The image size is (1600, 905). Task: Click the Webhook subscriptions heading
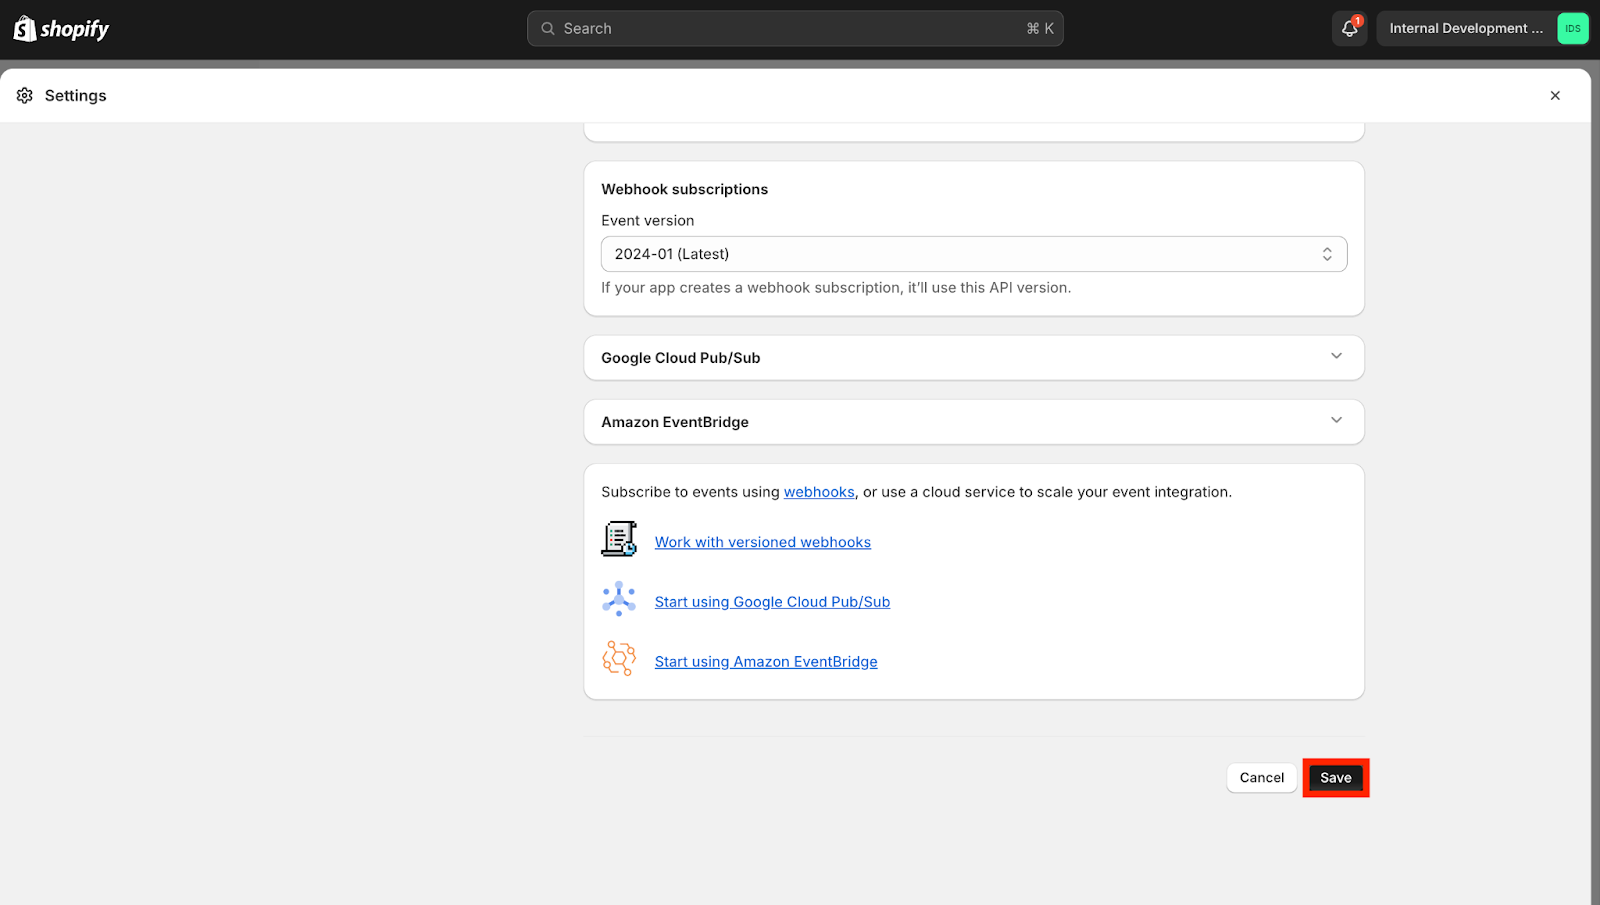pos(685,189)
